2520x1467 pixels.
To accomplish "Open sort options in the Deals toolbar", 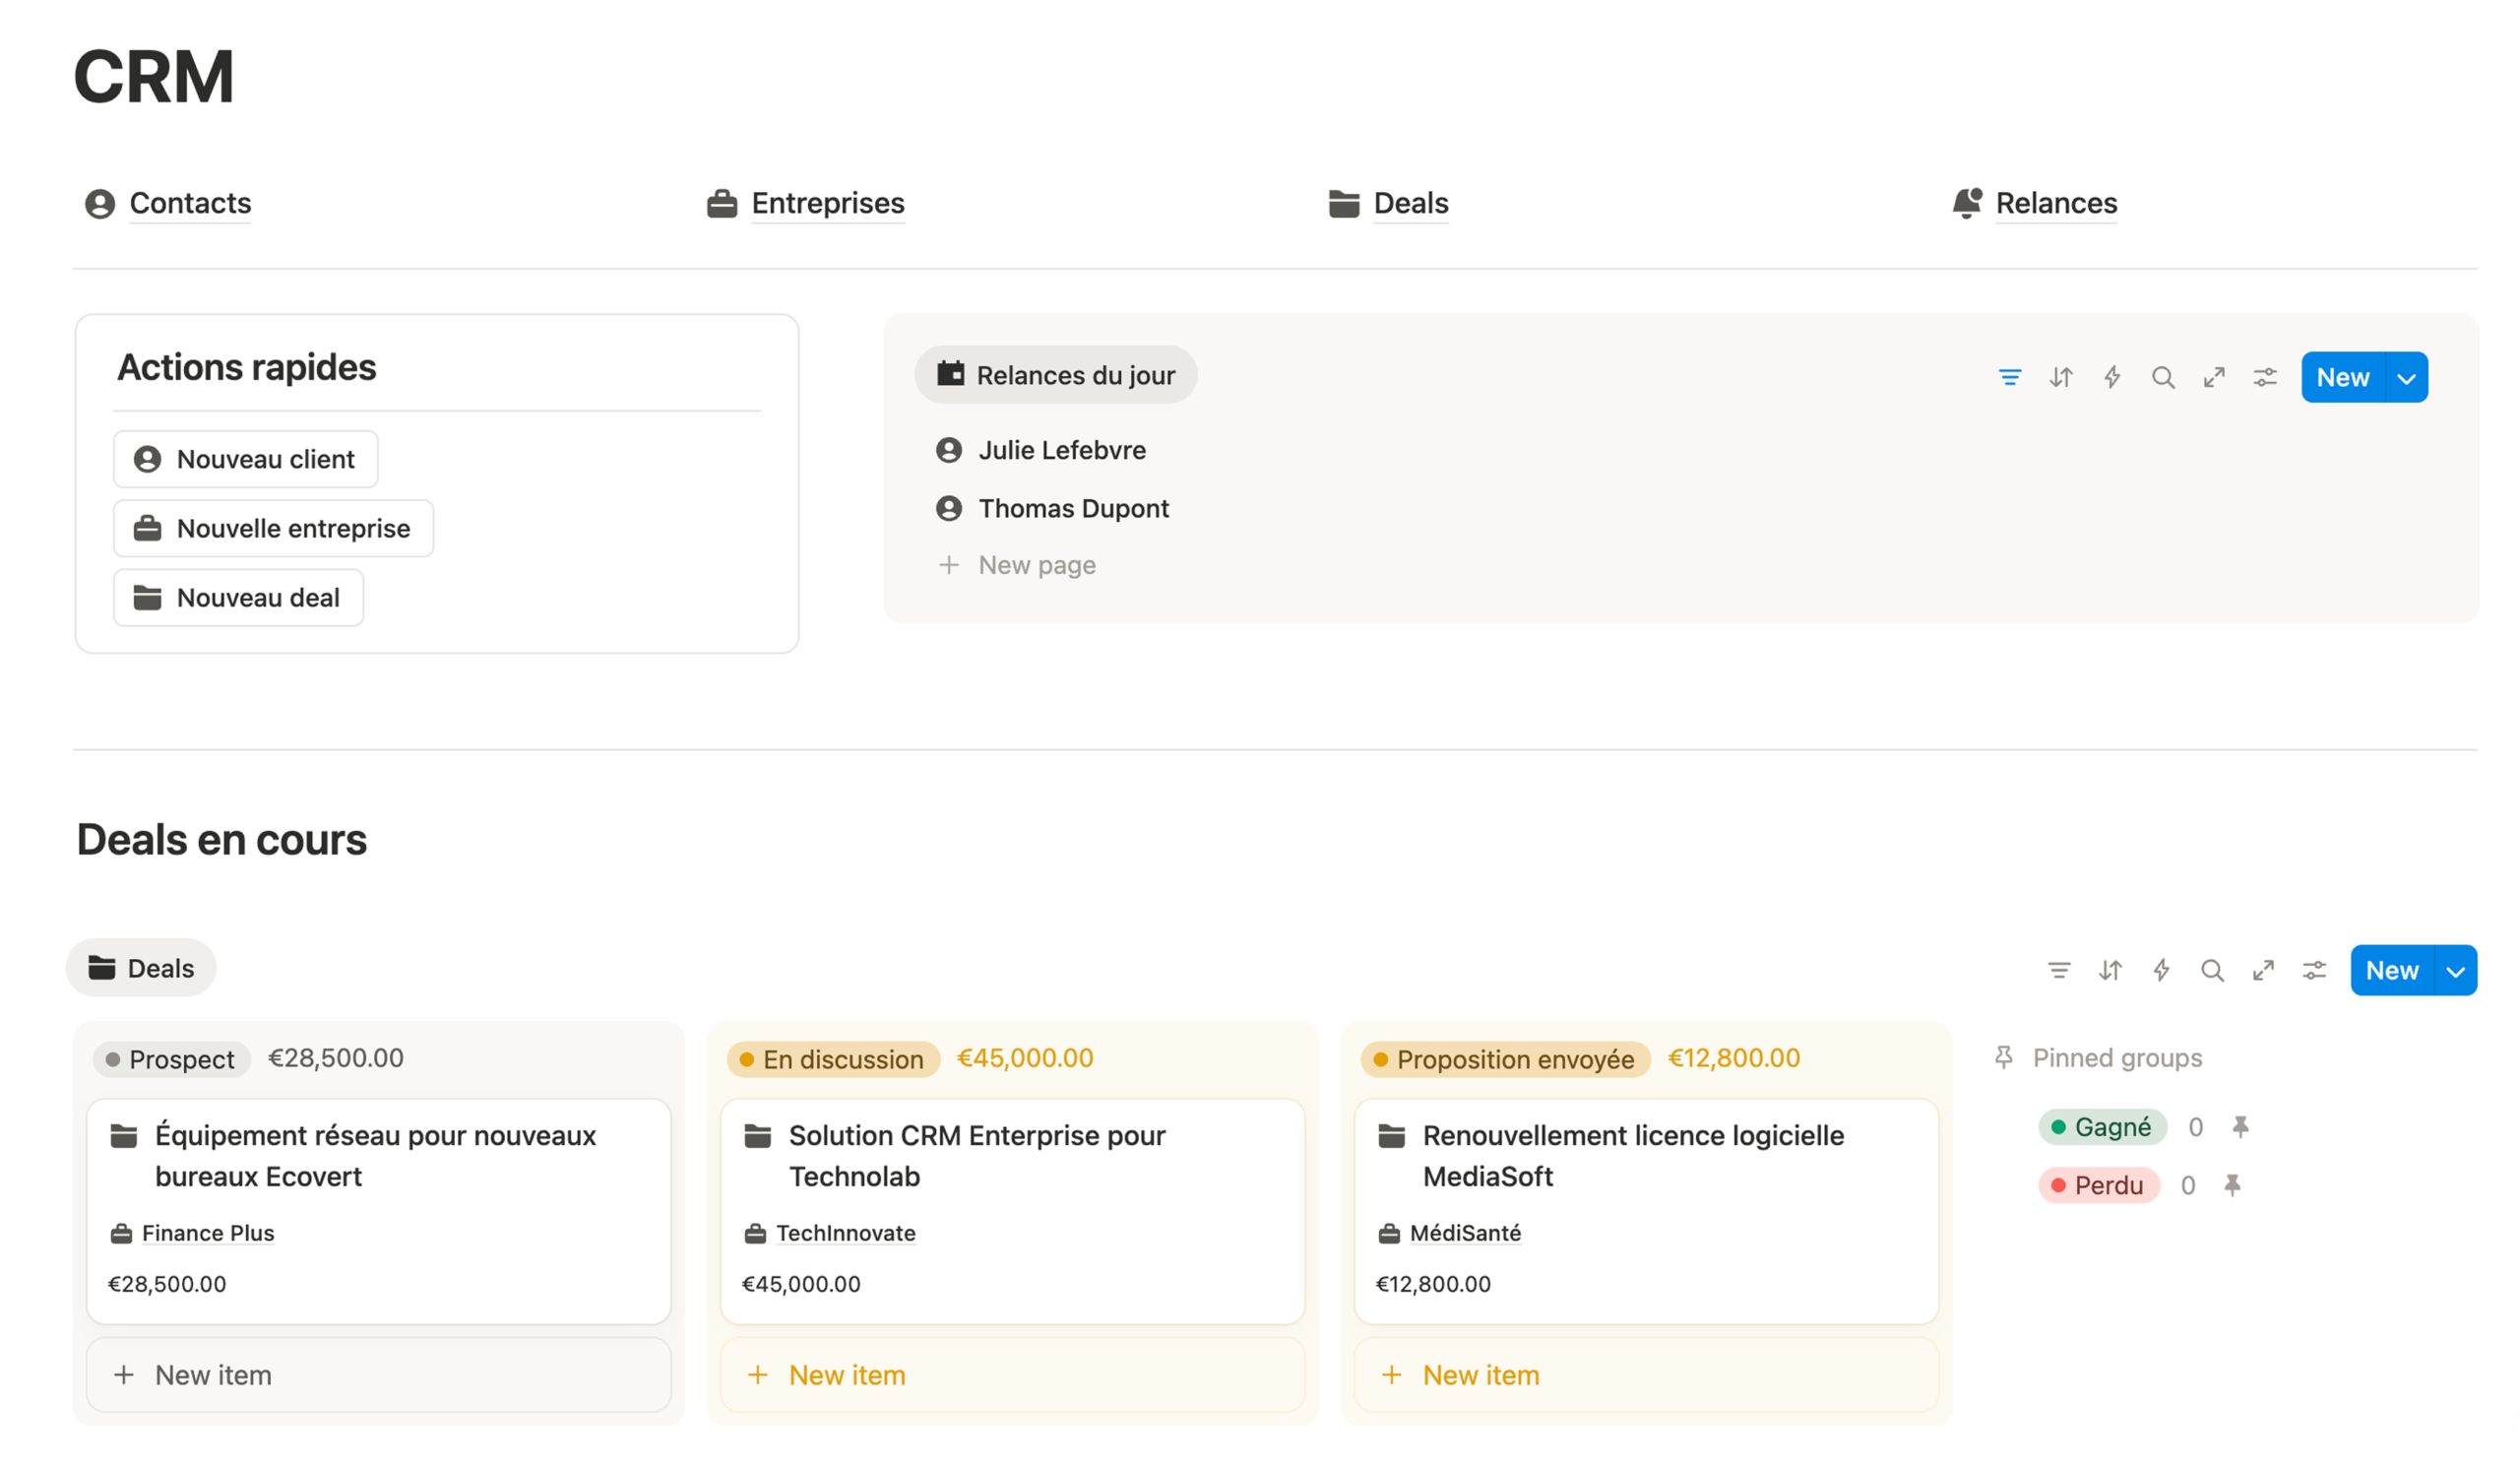I will [x=2110, y=970].
